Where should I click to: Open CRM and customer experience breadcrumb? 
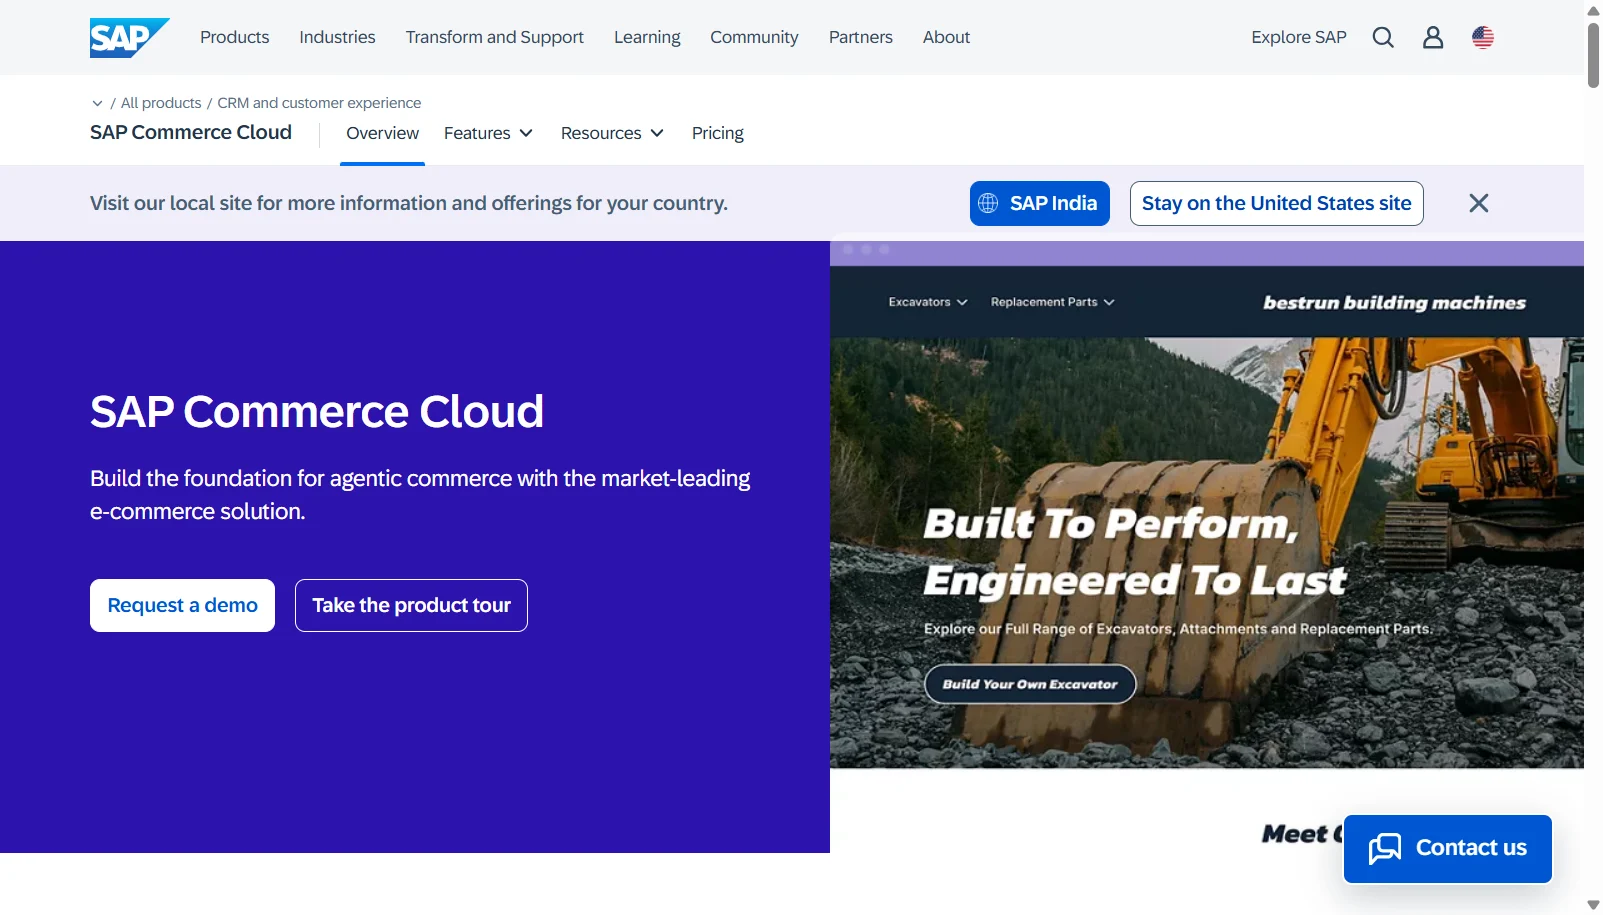(x=319, y=103)
